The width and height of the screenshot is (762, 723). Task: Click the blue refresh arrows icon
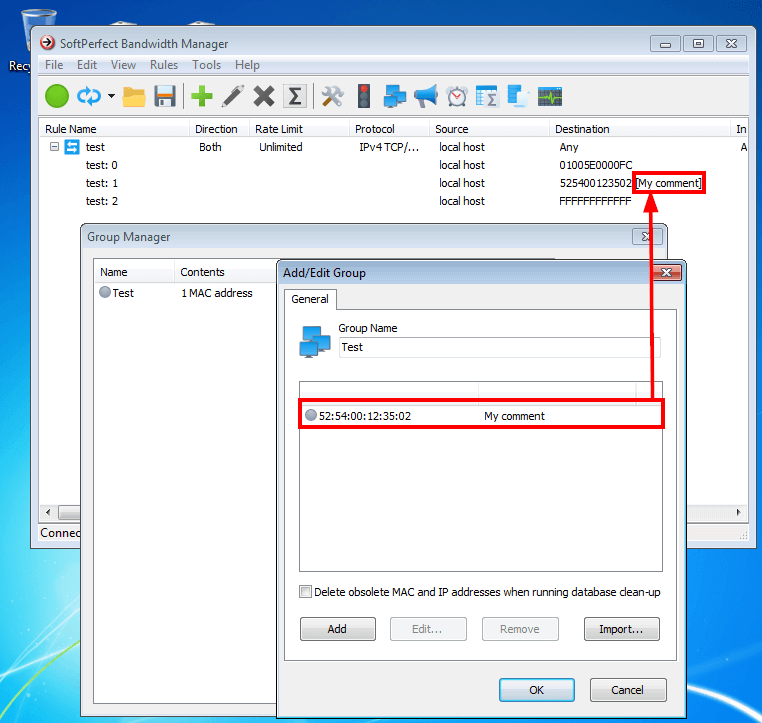[x=89, y=96]
